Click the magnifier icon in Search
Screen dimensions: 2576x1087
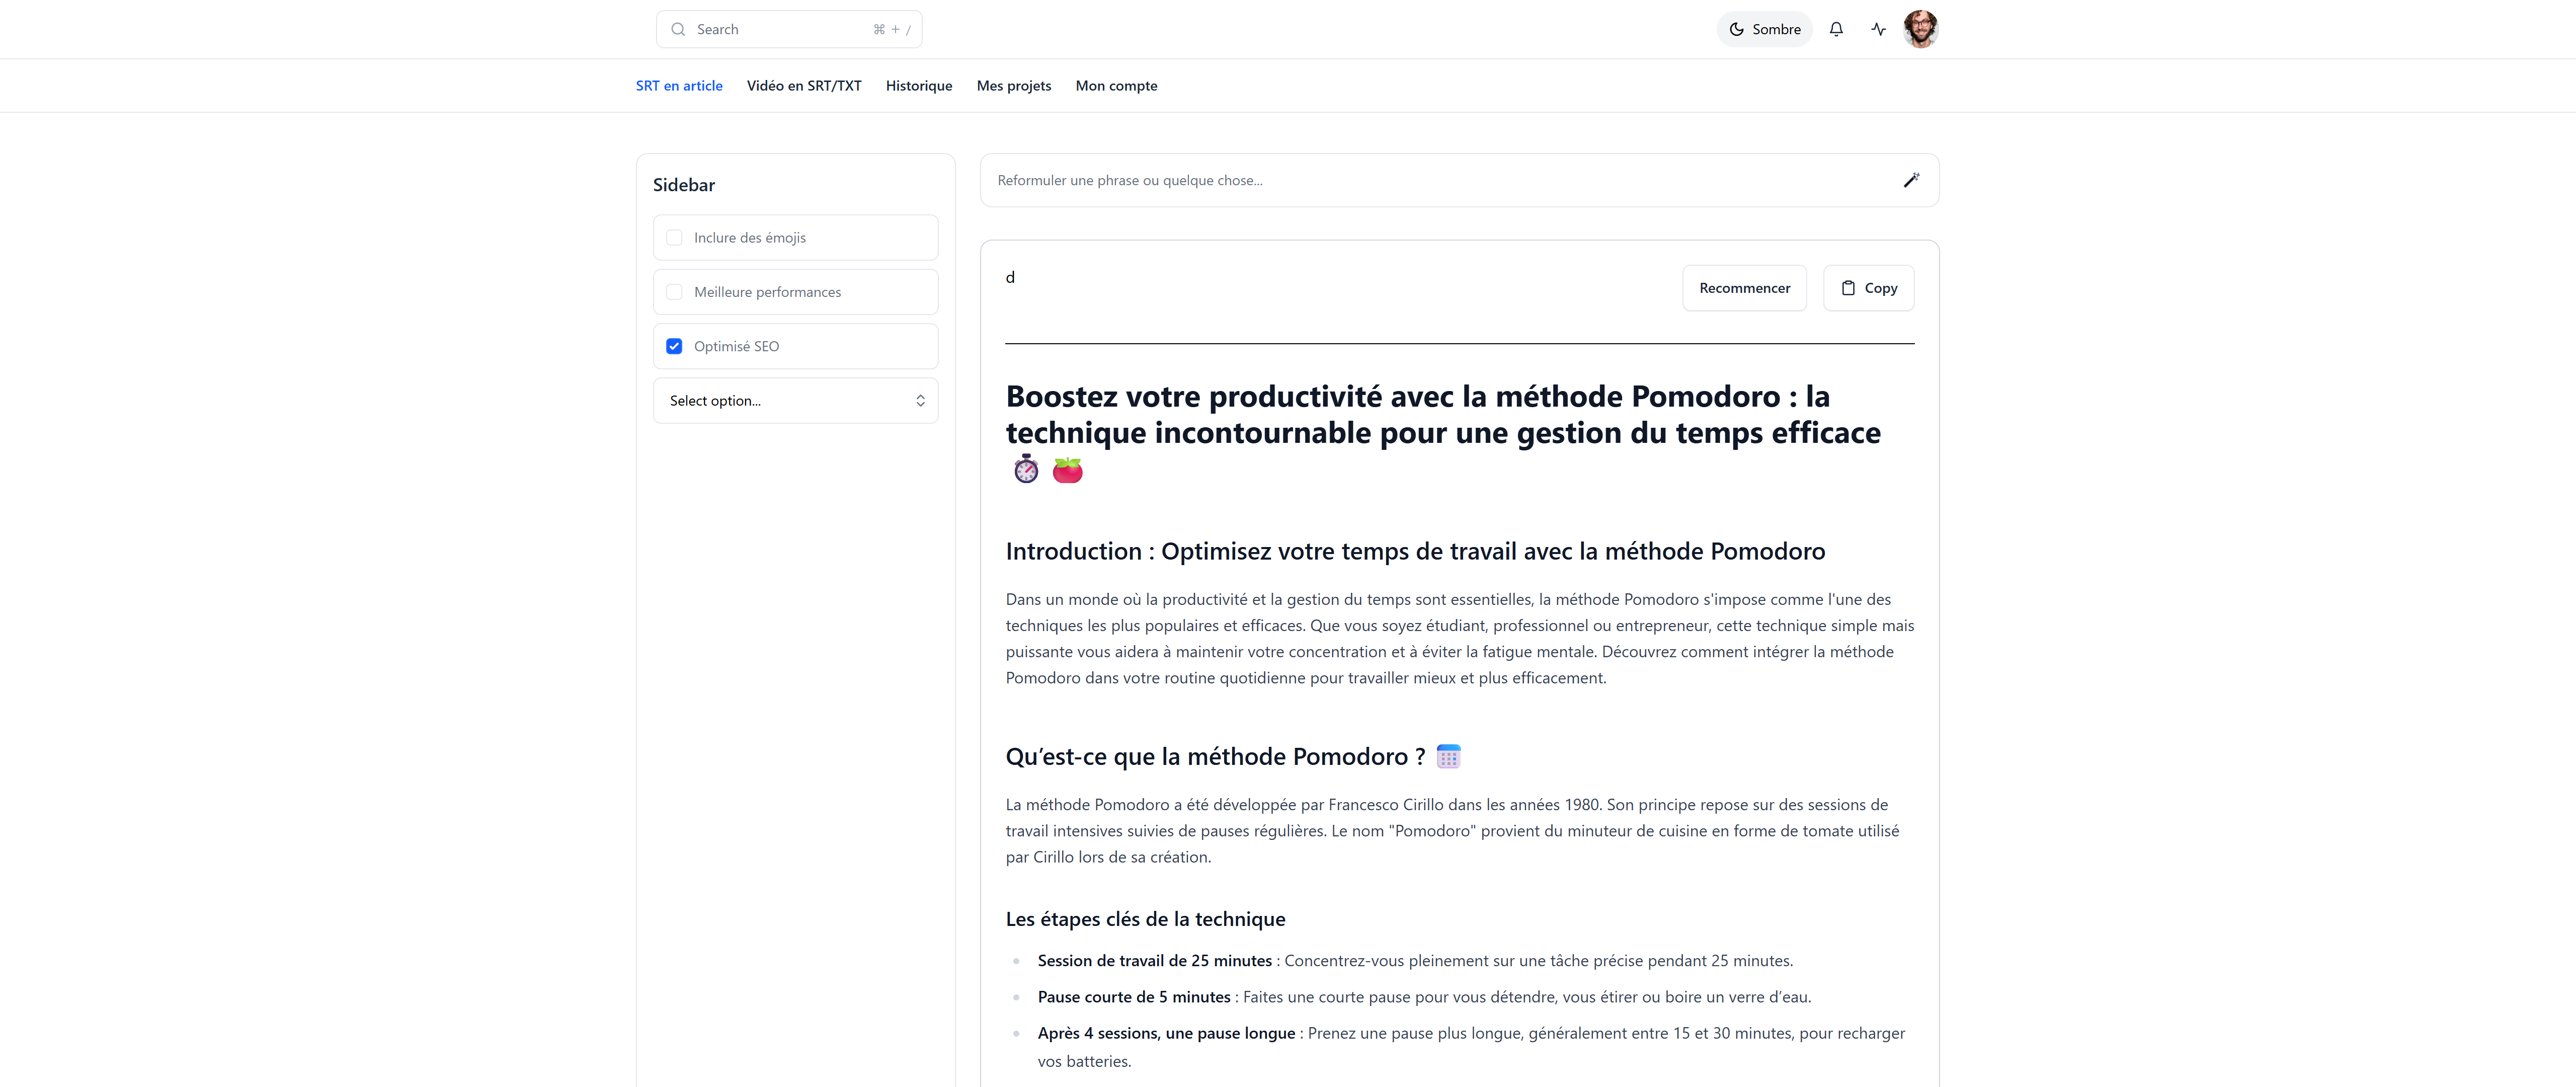pos(678,29)
